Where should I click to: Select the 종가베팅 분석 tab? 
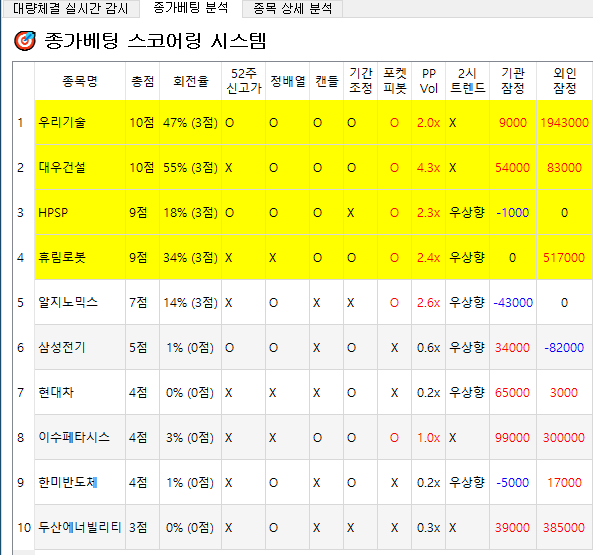[191, 8]
